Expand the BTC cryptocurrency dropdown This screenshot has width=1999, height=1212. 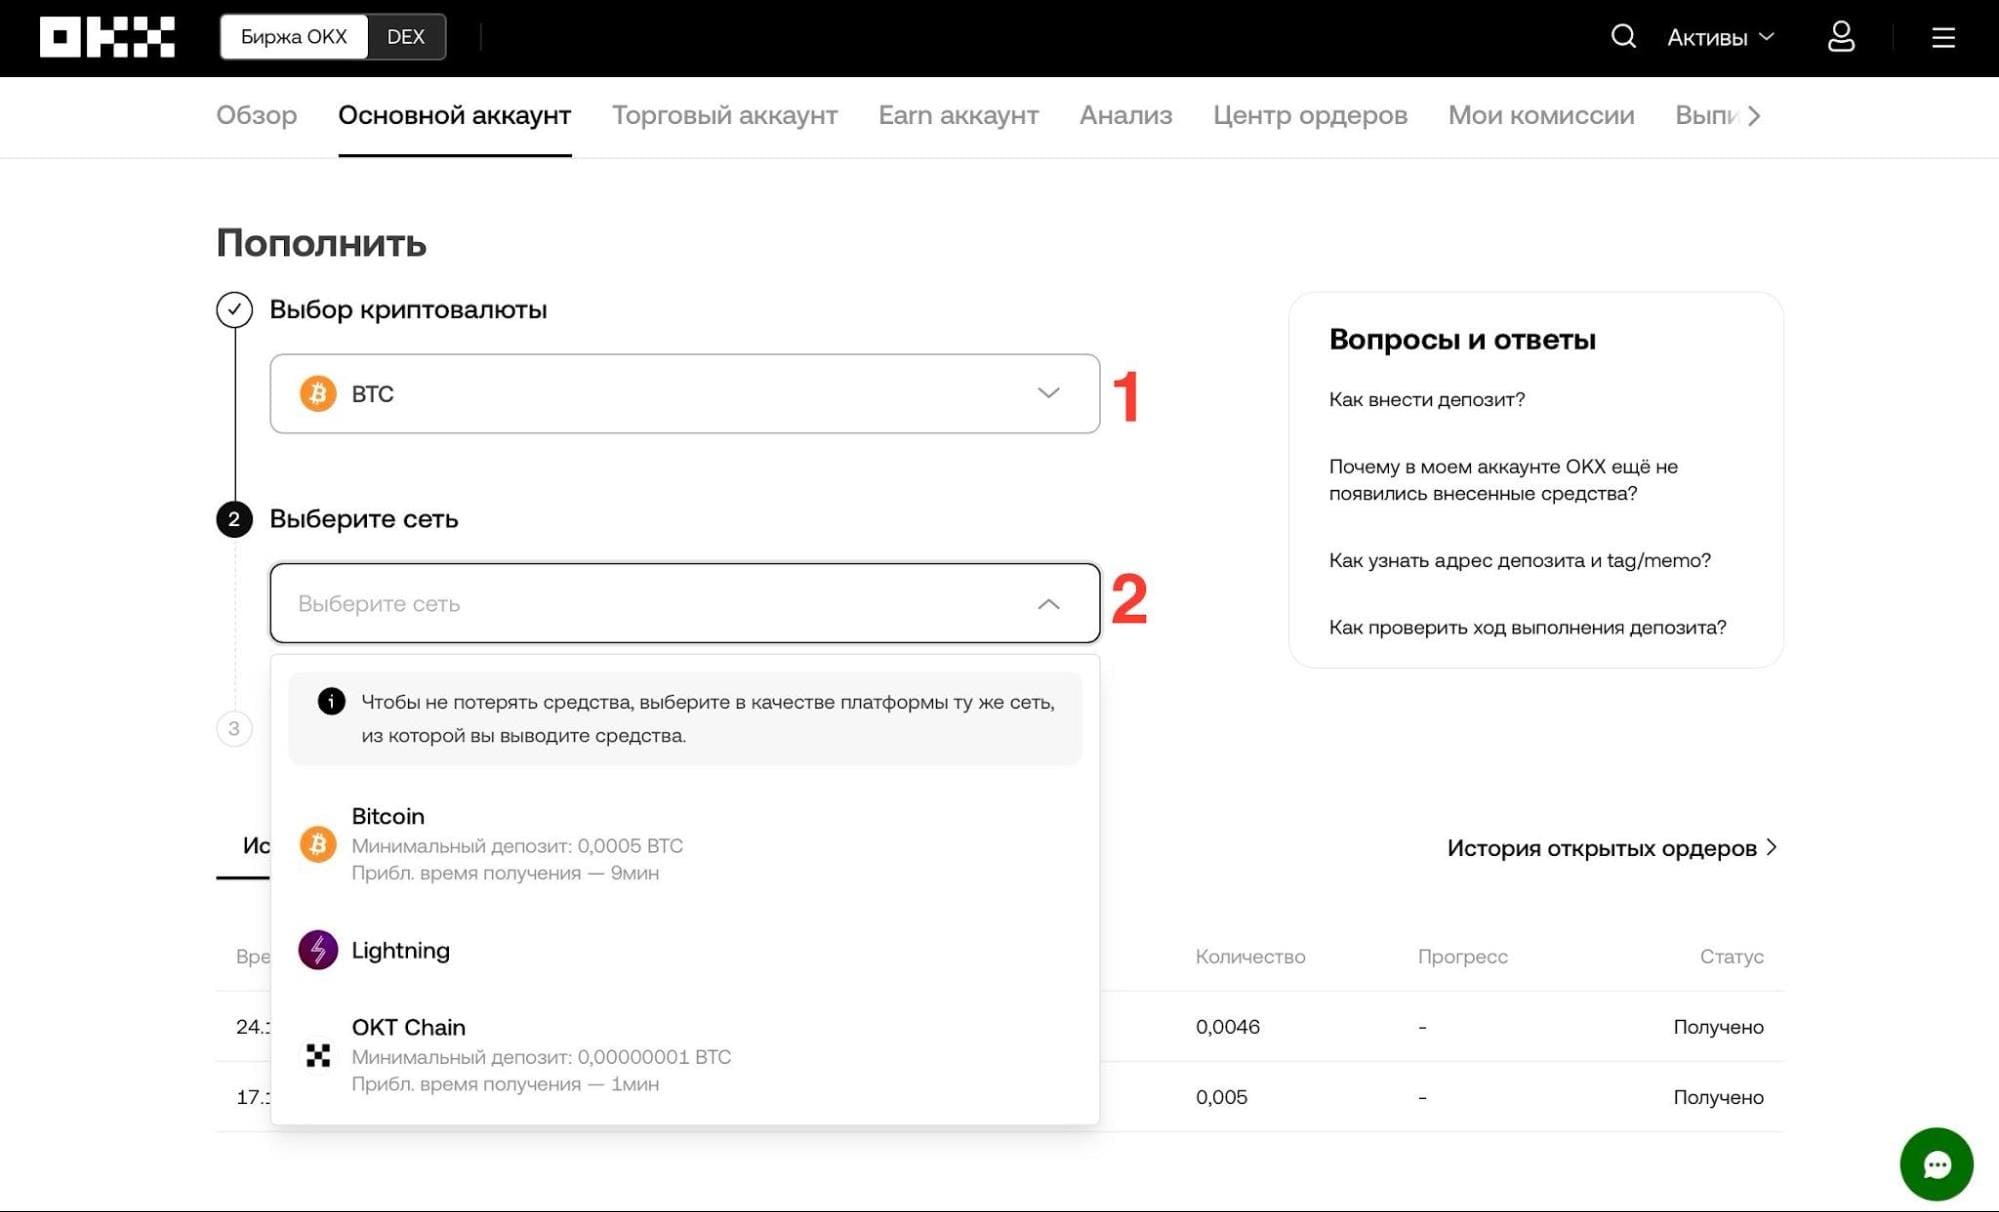685,393
